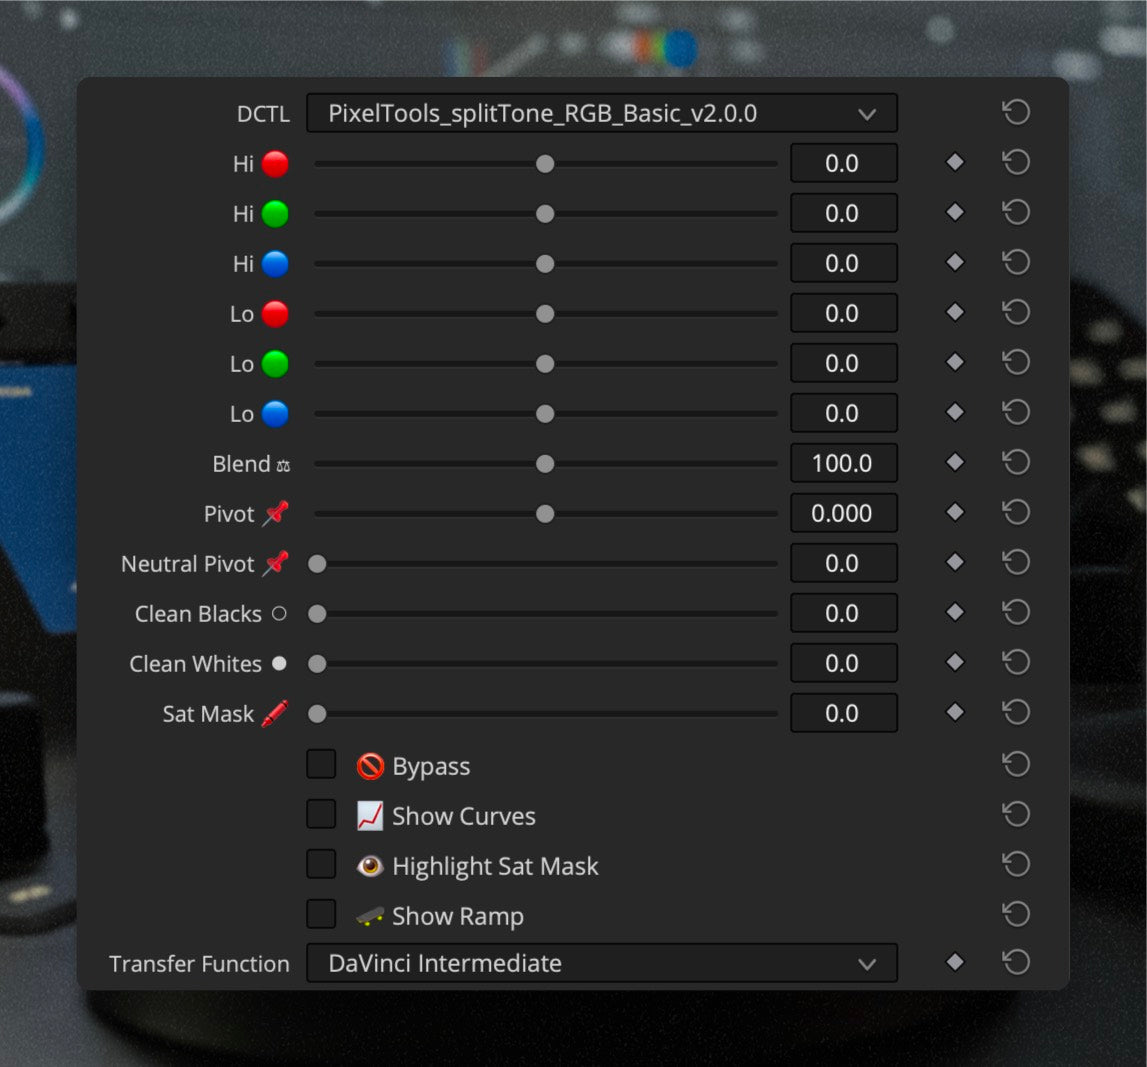The image size is (1147, 1067).
Task: Click the Neutral Pivot slider handle
Action: point(317,564)
